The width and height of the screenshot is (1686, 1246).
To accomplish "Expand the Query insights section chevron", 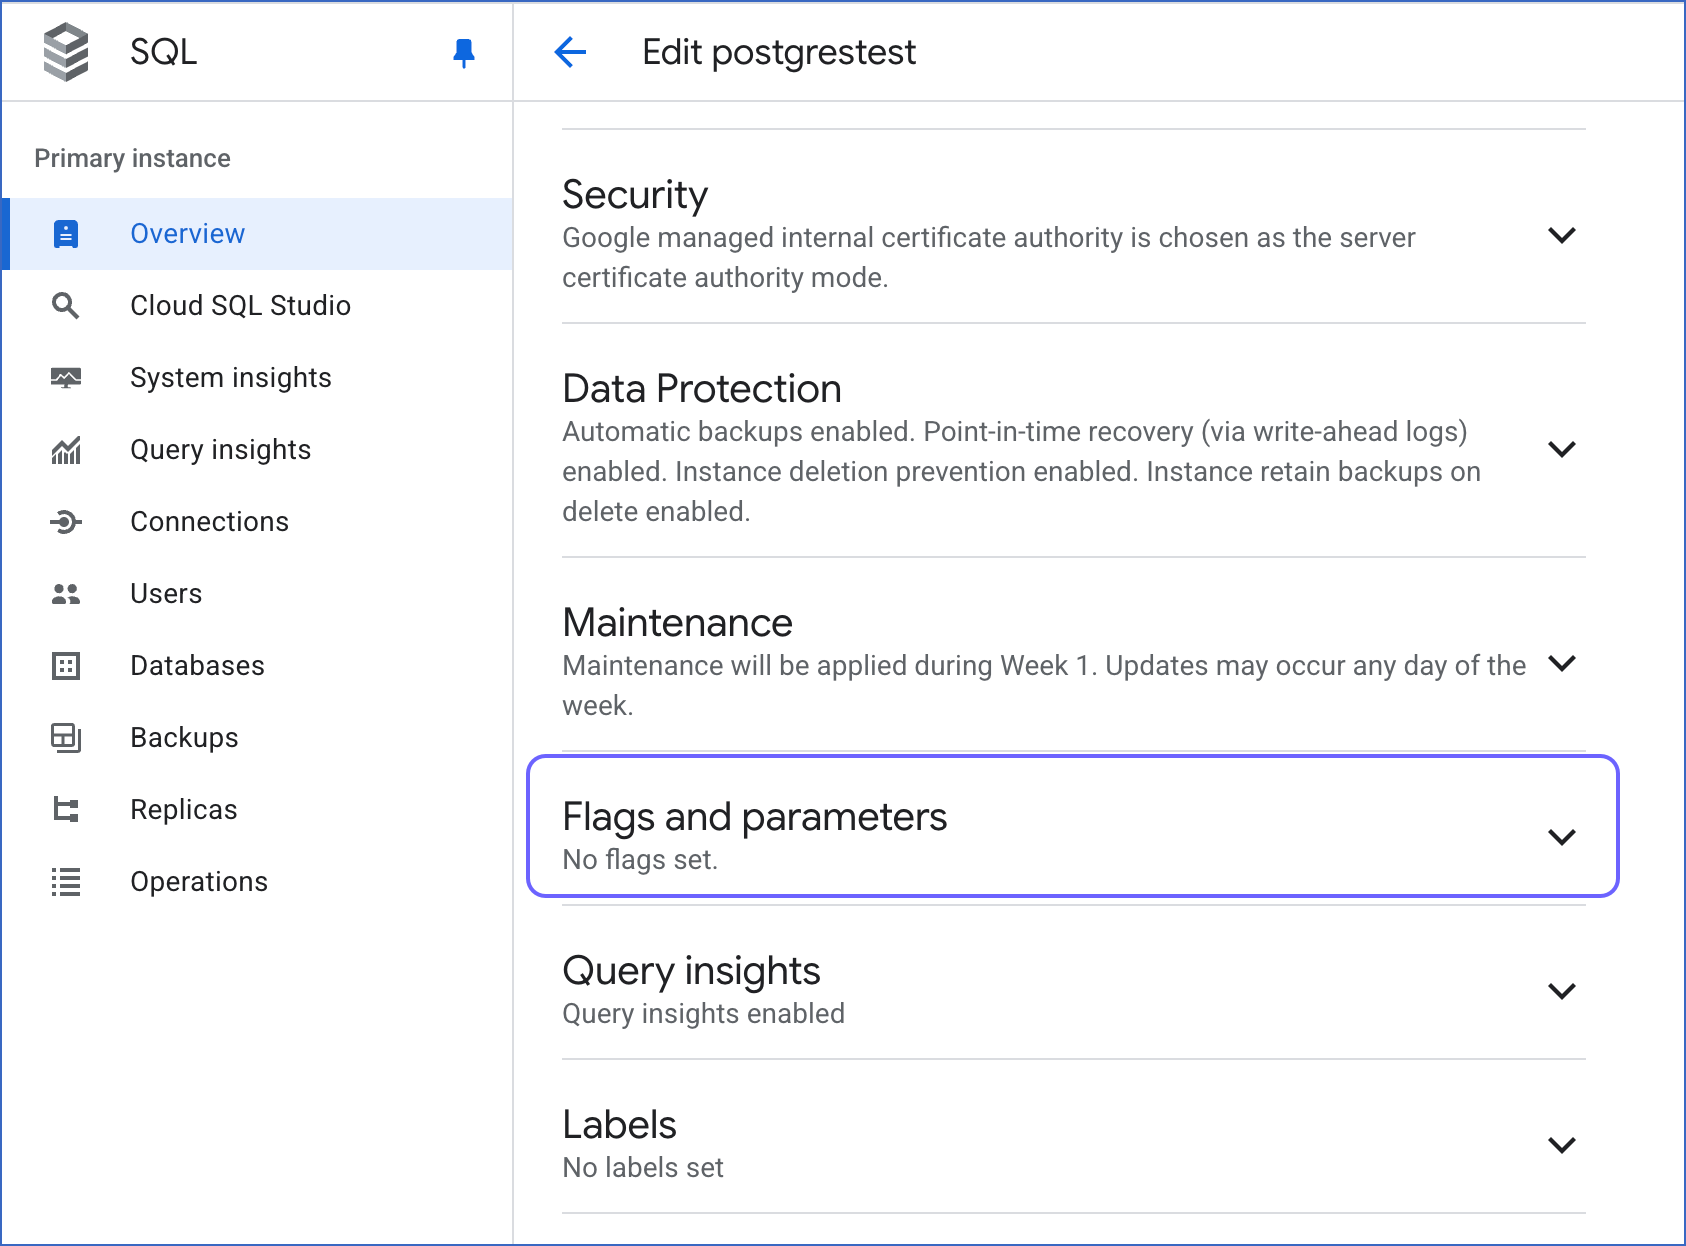I will 1562,991.
